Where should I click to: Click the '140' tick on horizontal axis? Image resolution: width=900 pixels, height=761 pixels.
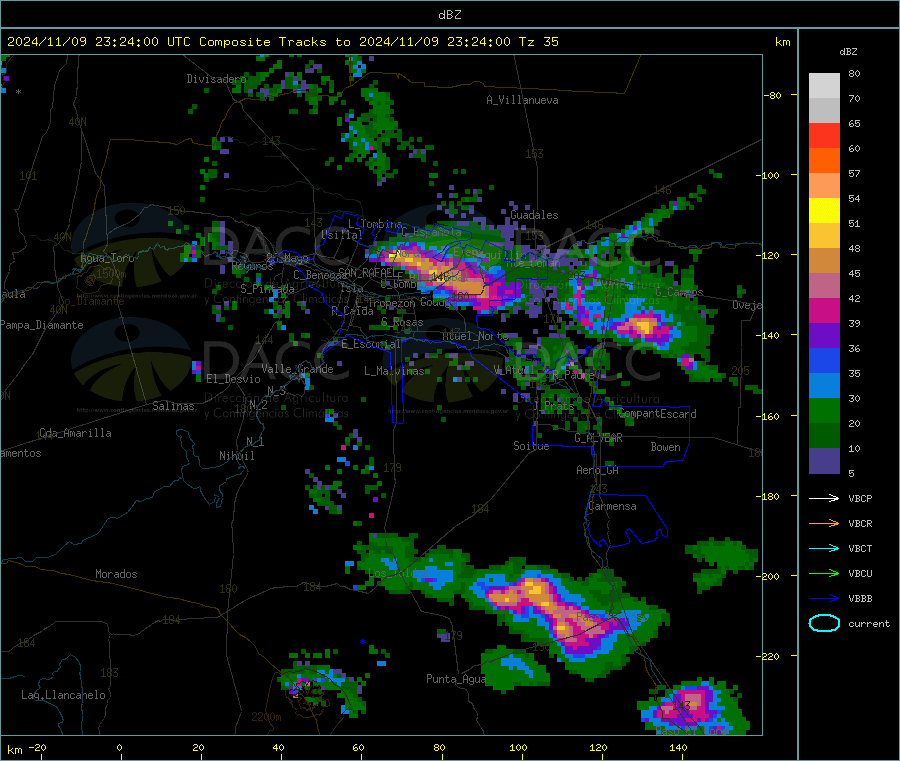click(678, 747)
